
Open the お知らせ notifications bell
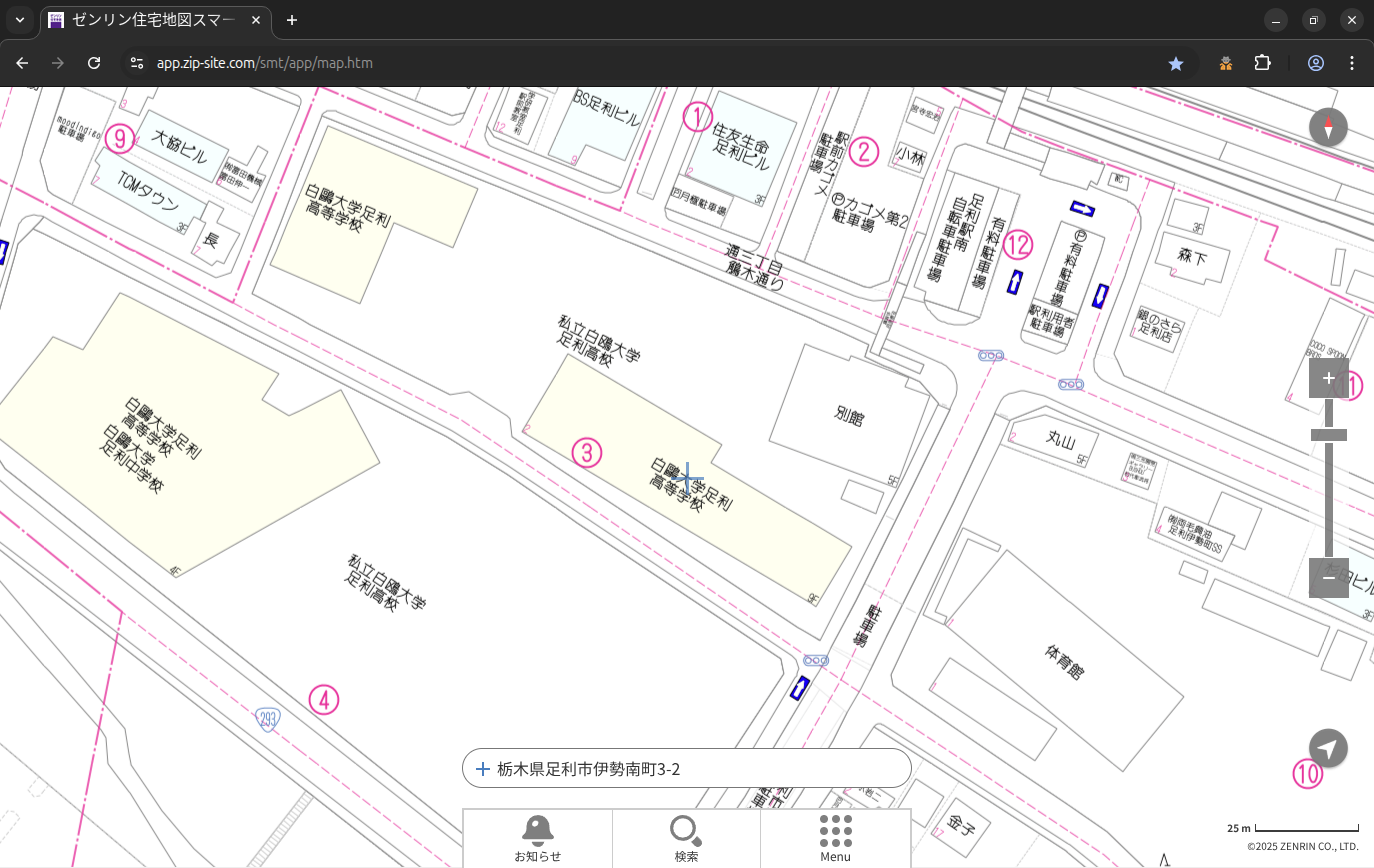point(538,838)
